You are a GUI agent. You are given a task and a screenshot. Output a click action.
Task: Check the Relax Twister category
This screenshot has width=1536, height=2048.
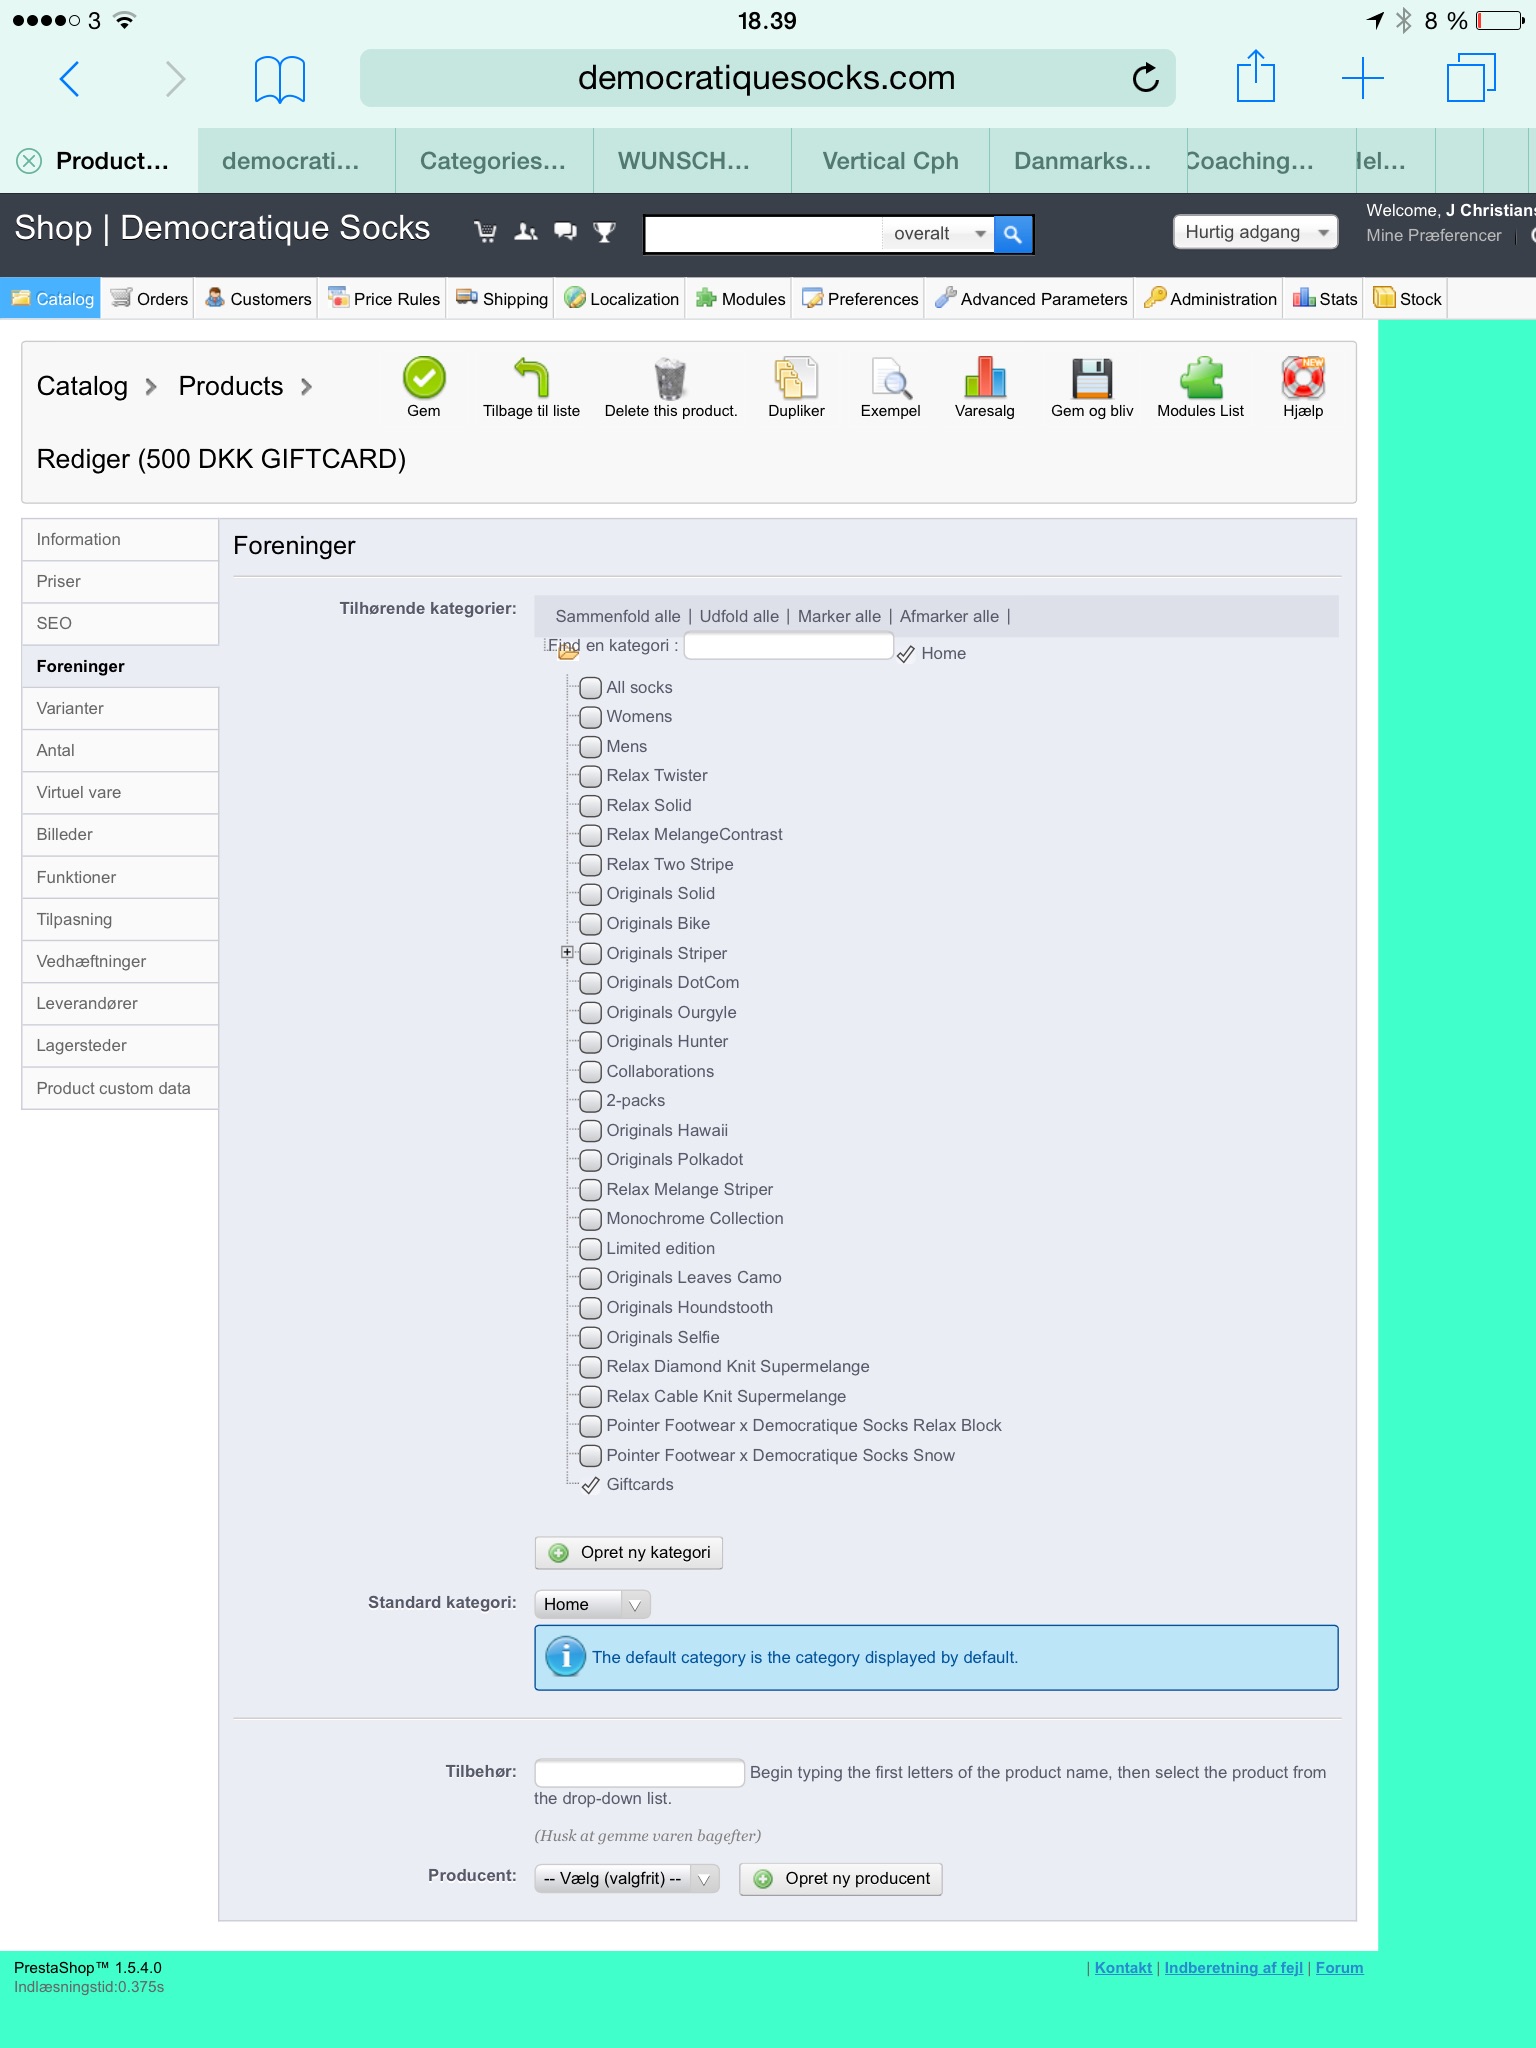point(591,776)
